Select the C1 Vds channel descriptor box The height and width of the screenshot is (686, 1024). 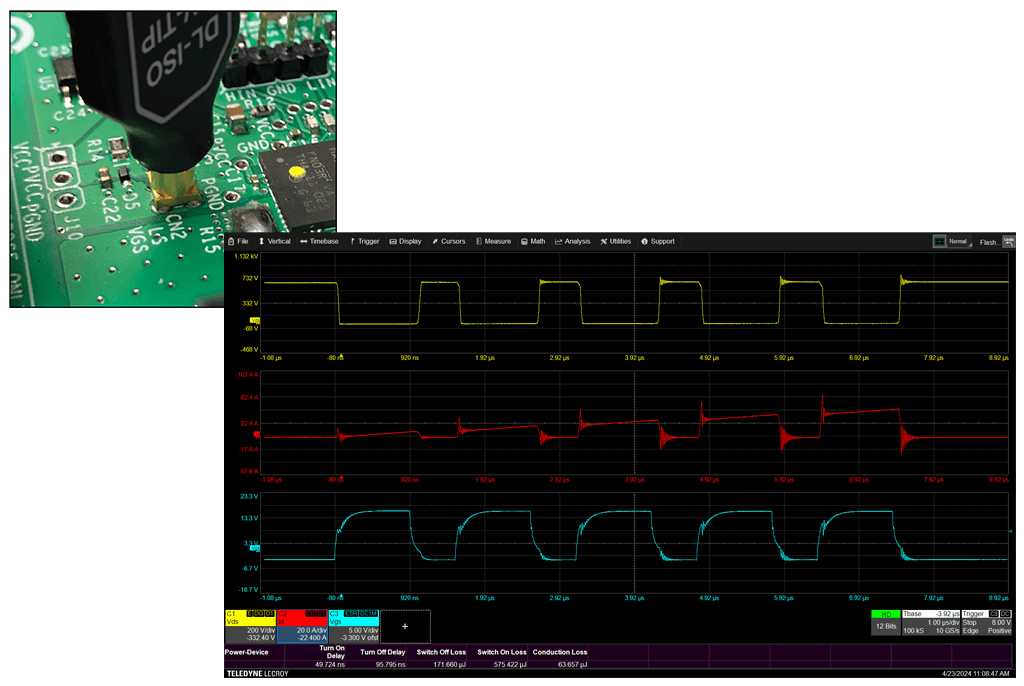pos(250,625)
